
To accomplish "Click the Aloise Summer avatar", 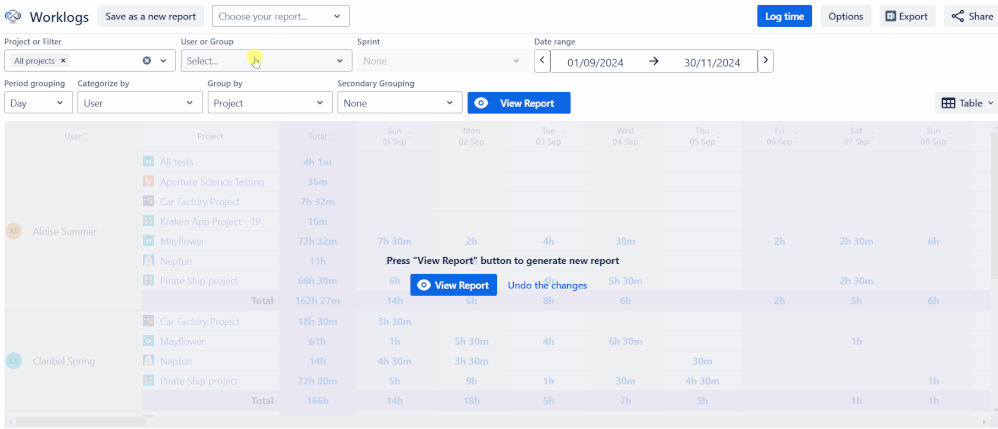I will click(14, 232).
